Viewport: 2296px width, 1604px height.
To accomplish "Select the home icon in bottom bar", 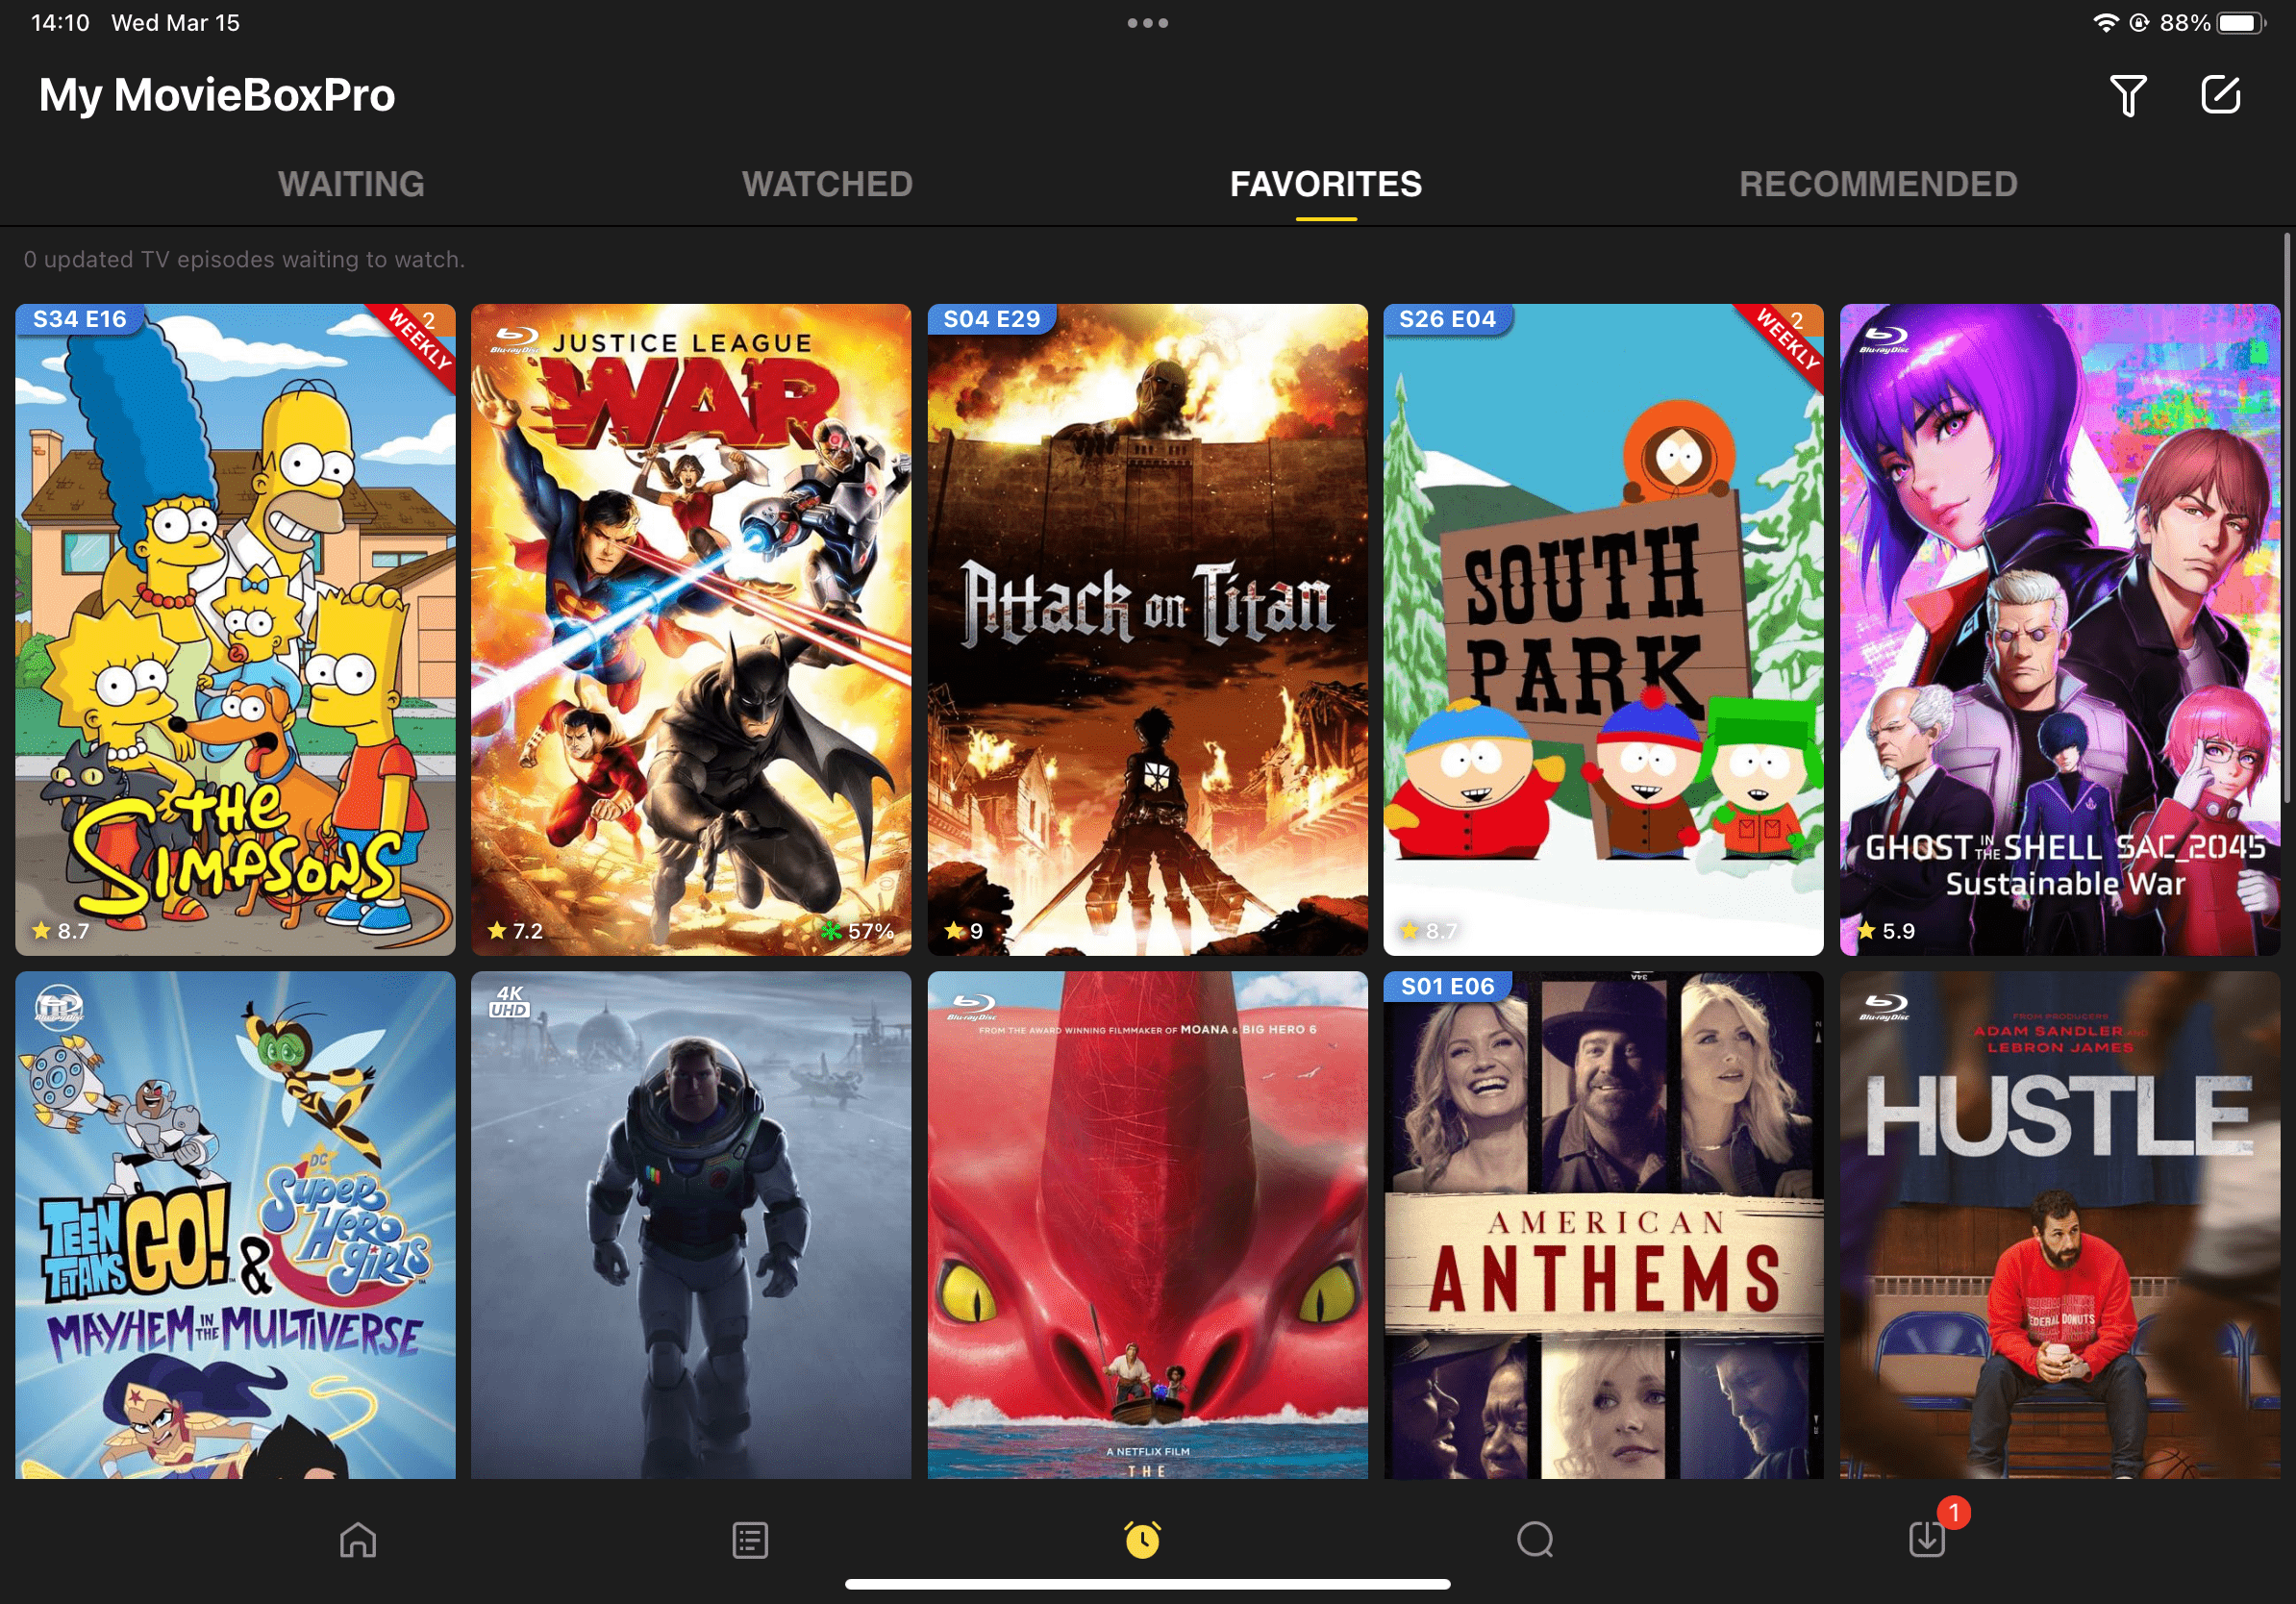I will 357,1540.
